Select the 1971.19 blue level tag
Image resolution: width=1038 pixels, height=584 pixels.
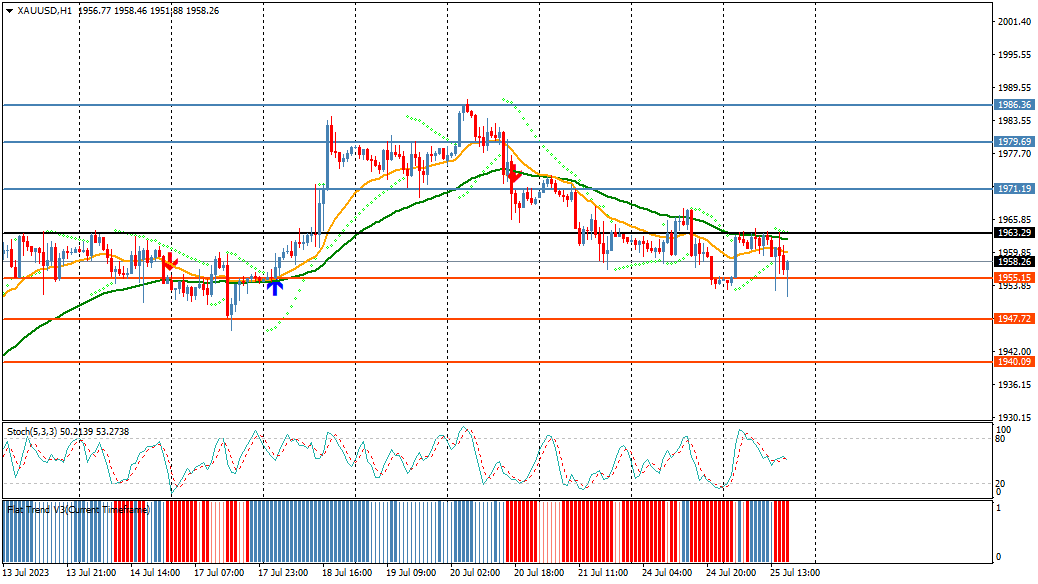coord(1014,189)
